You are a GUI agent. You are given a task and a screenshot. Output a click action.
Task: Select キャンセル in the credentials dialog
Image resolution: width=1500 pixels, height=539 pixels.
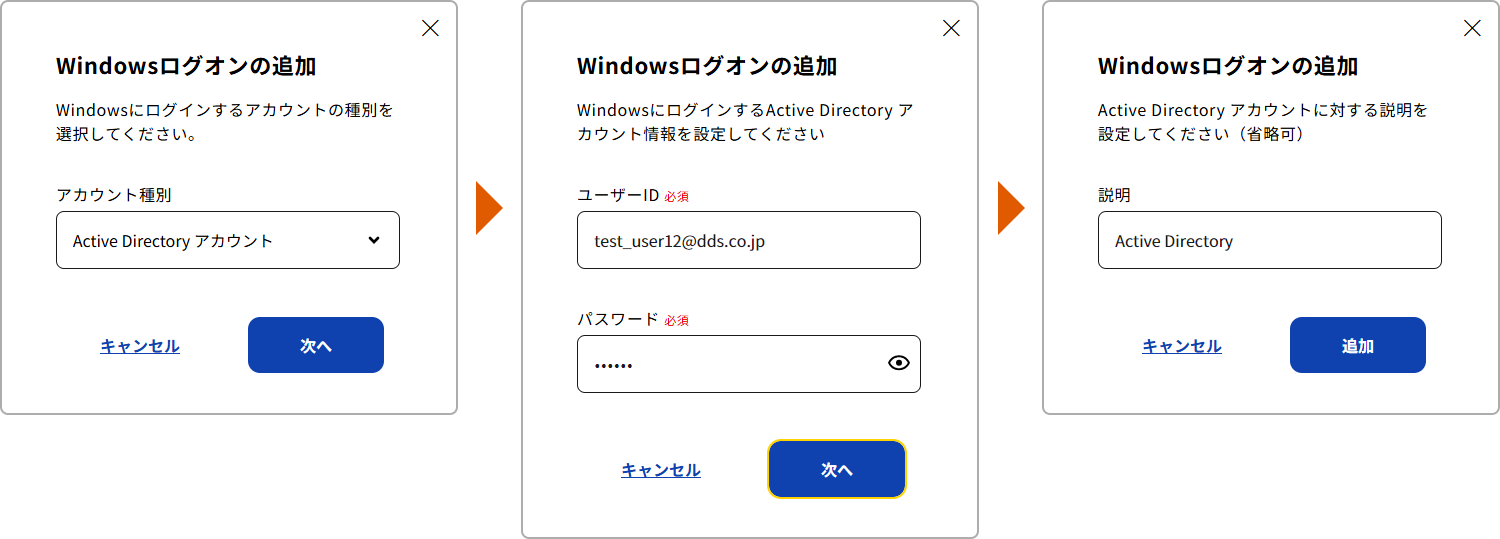[661, 470]
